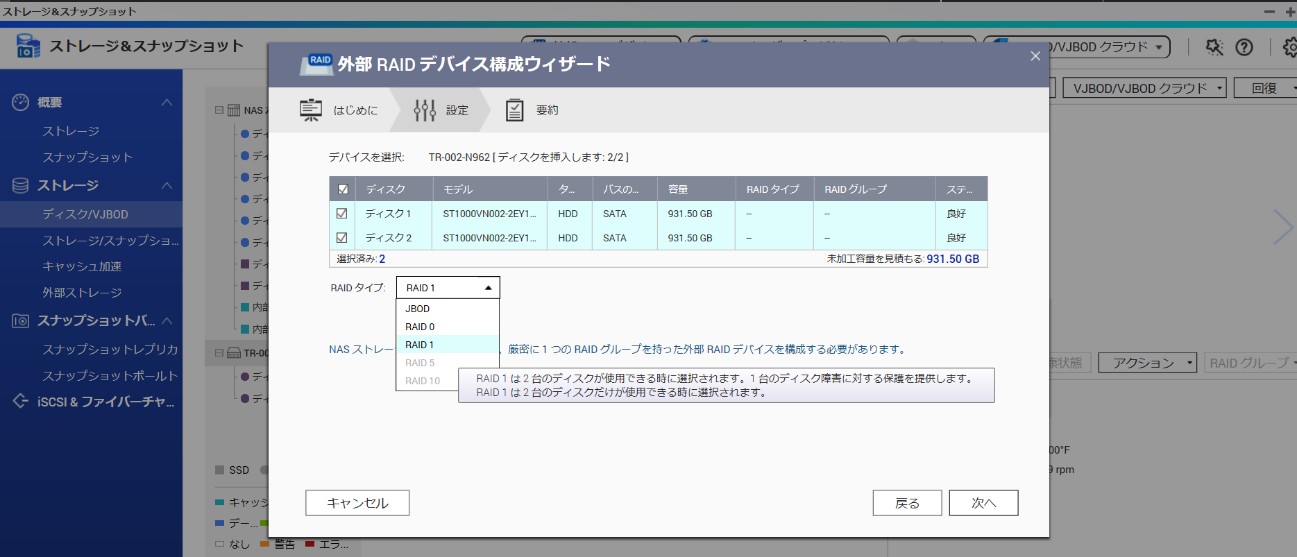The height and width of the screenshot is (557, 1297).
Task: Click the キャンセル button
Action: pyautogui.click(x=357, y=503)
